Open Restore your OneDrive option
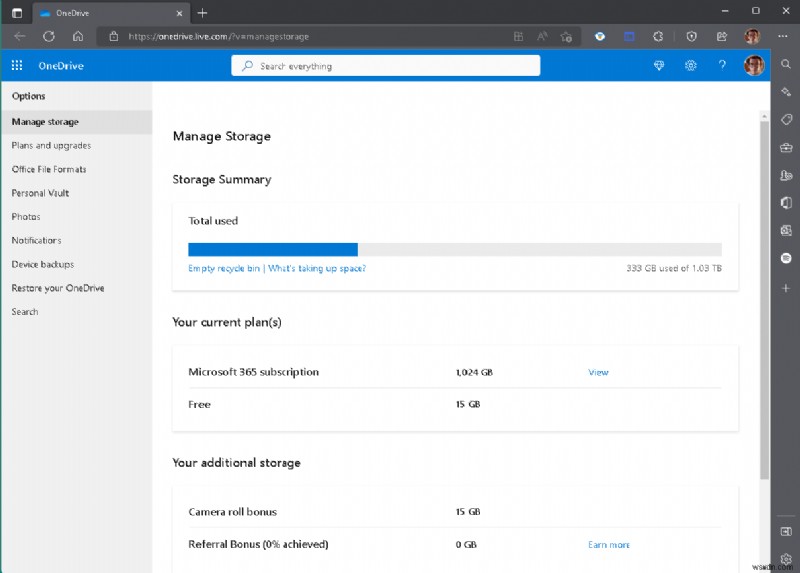 coord(58,288)
